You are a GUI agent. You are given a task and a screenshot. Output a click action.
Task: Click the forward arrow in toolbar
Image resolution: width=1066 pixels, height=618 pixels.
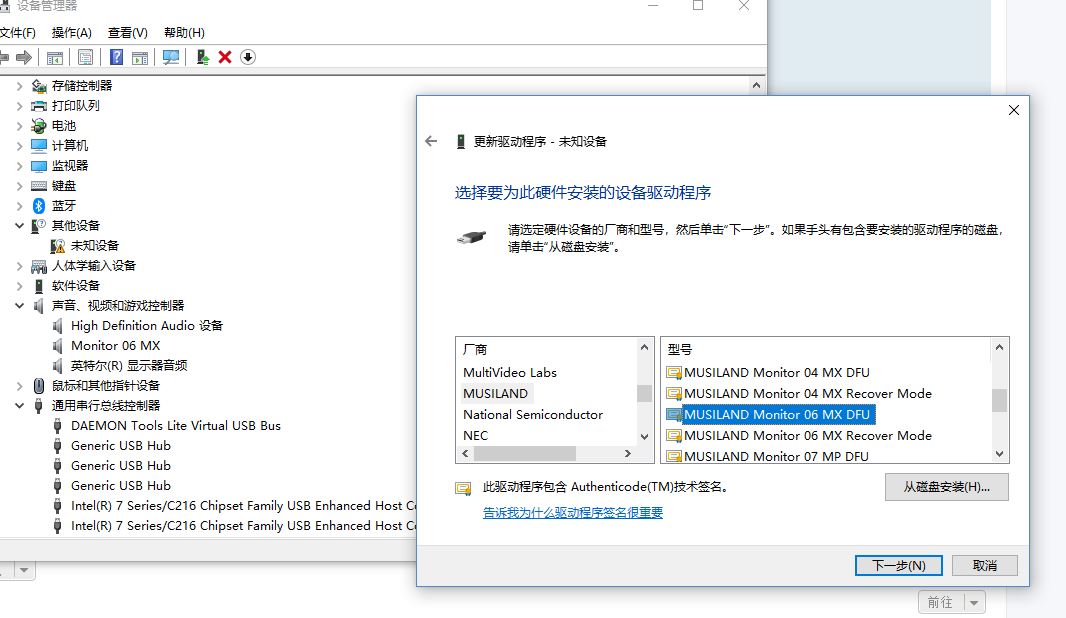coord(24,57)
